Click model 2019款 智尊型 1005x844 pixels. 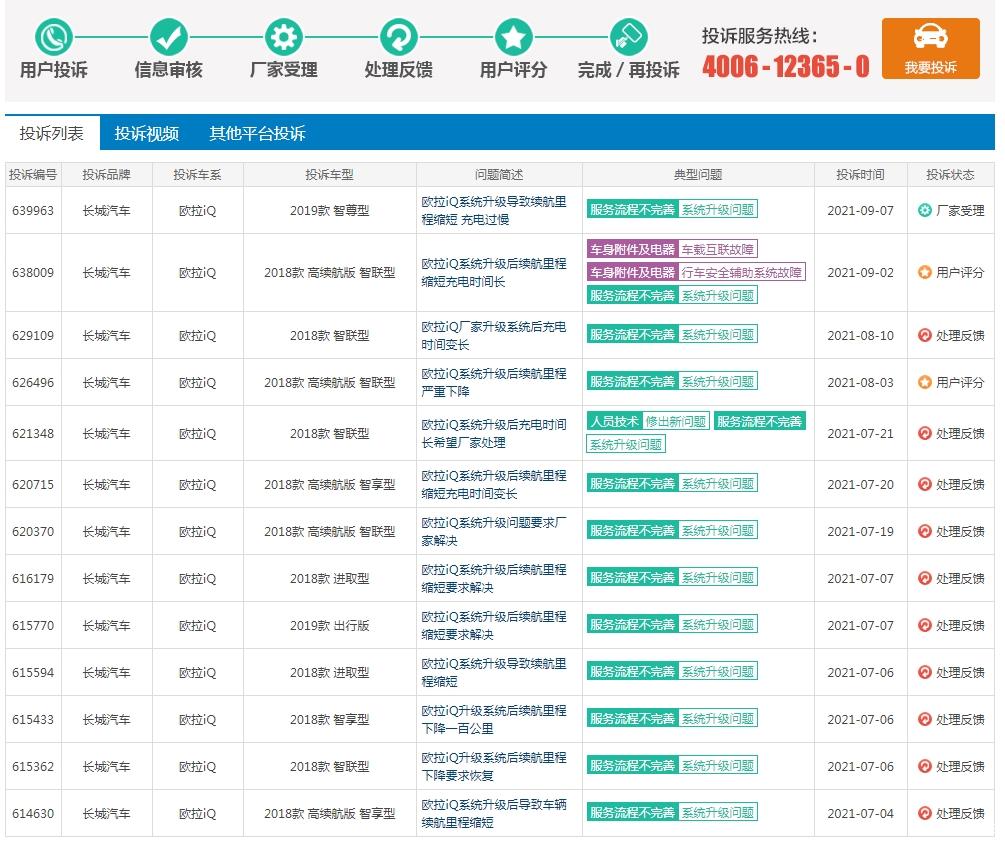coord(329,210)
